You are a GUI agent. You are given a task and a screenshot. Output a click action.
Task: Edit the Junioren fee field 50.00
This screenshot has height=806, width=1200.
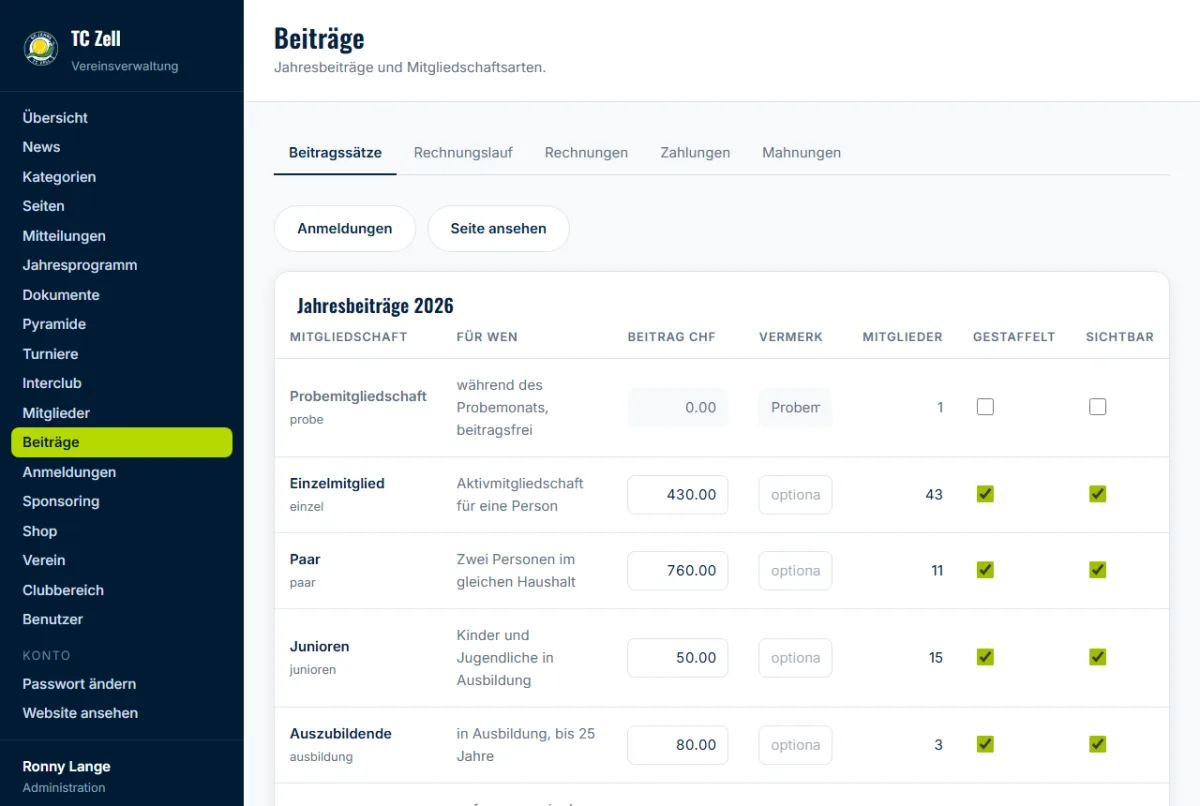(x=678, y=658)
